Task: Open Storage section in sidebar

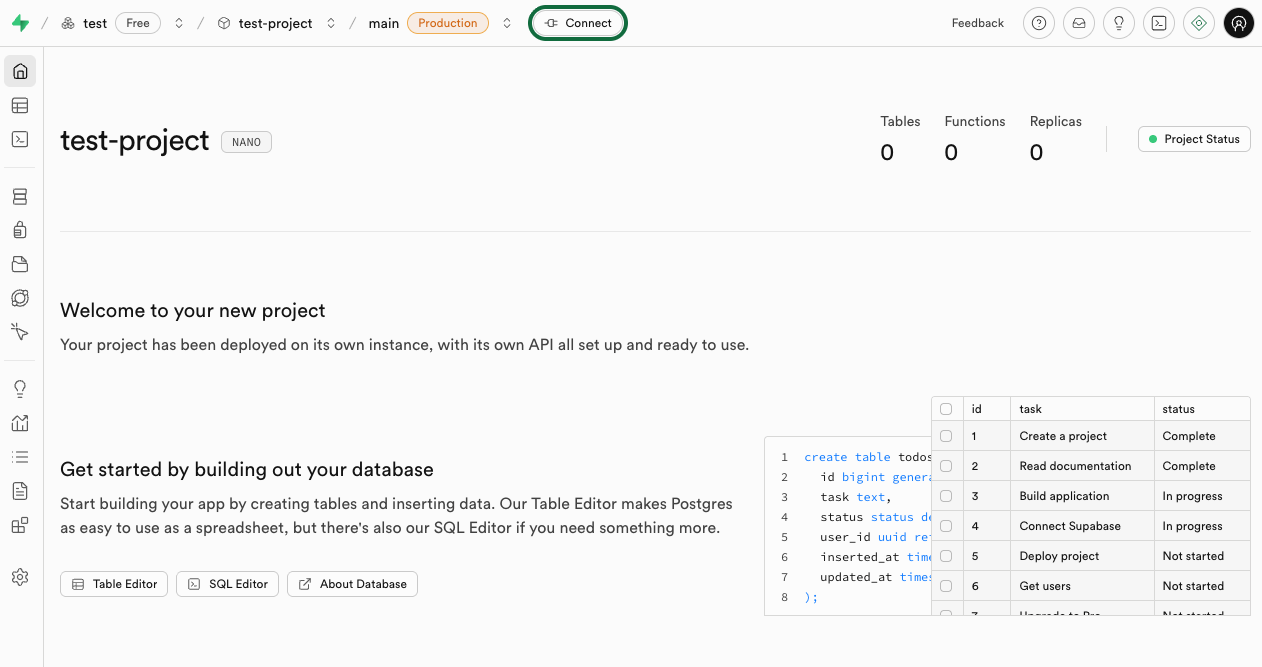Action: 20,265
